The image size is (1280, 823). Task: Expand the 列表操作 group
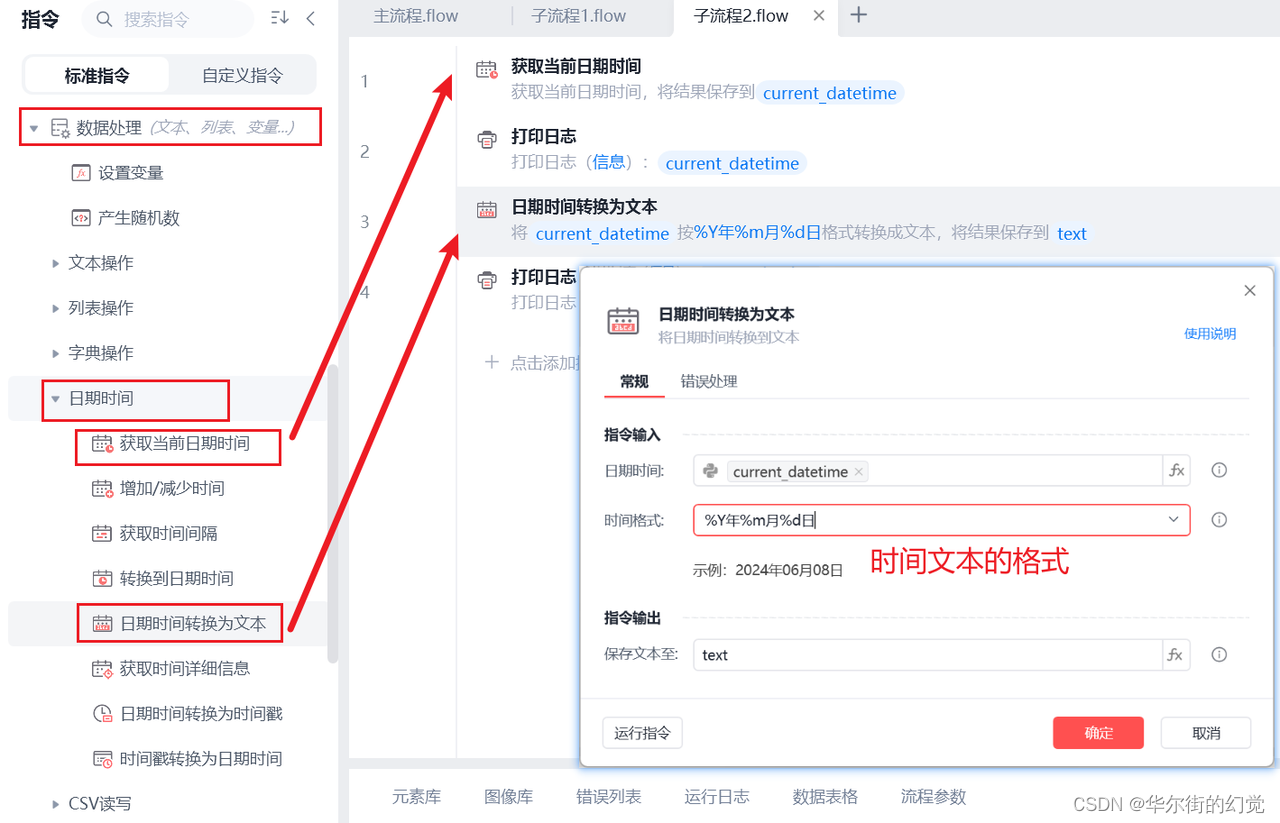click(56, 308)
